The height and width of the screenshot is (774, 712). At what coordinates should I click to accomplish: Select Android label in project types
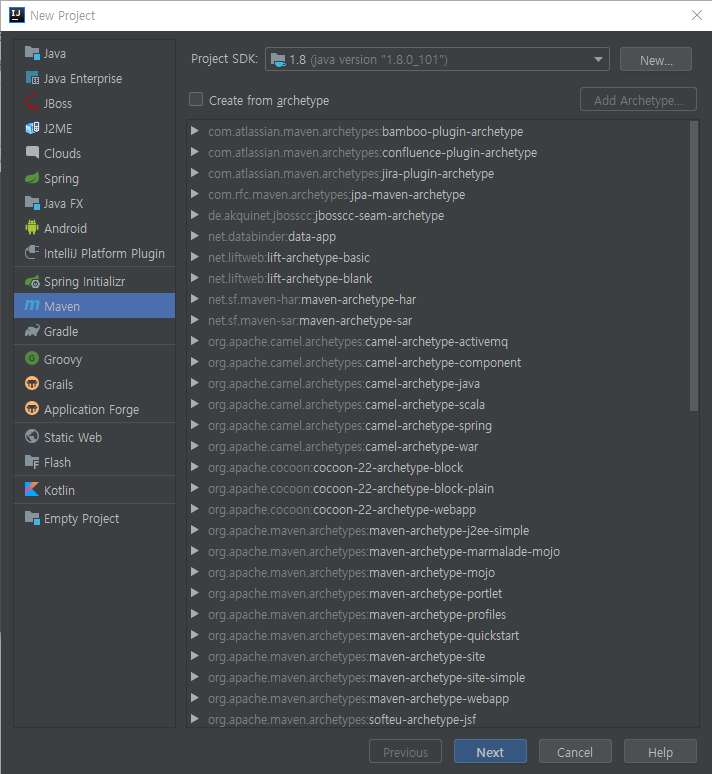click(65, 228)
